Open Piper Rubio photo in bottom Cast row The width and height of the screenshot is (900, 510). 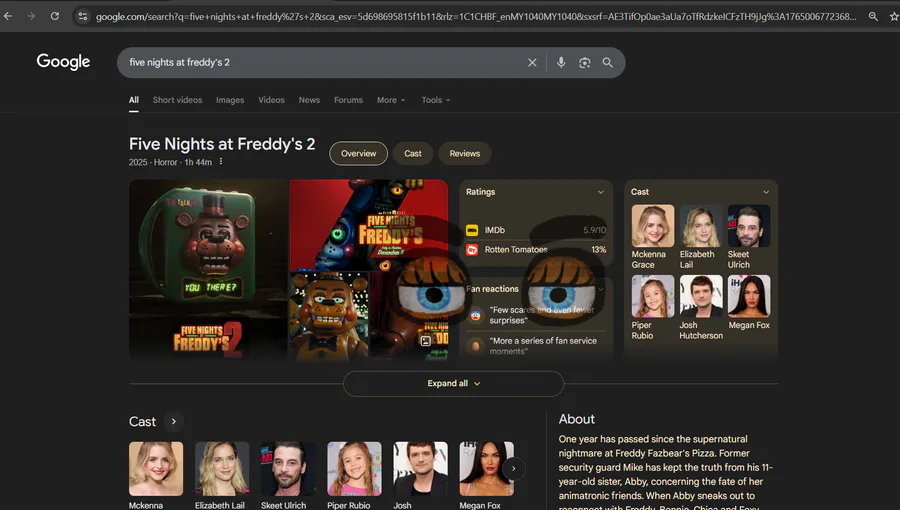[354, 469]
